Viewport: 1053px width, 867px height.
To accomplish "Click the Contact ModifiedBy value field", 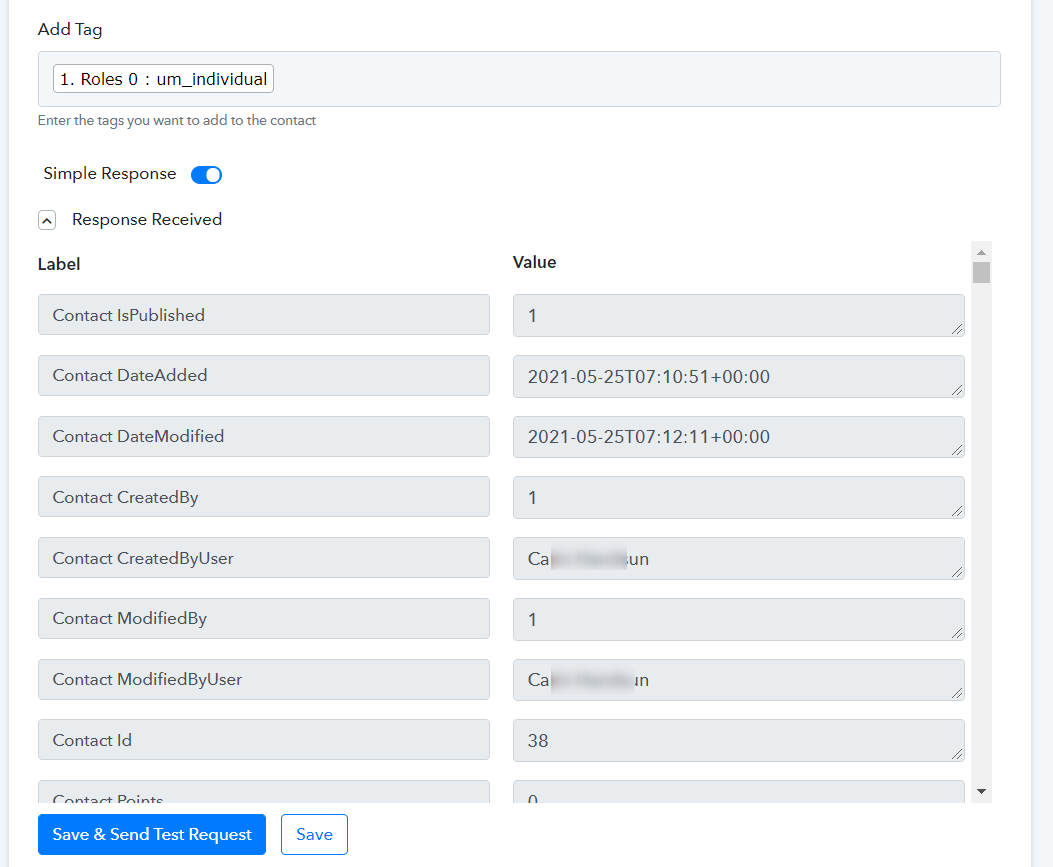I will point(739,619).
